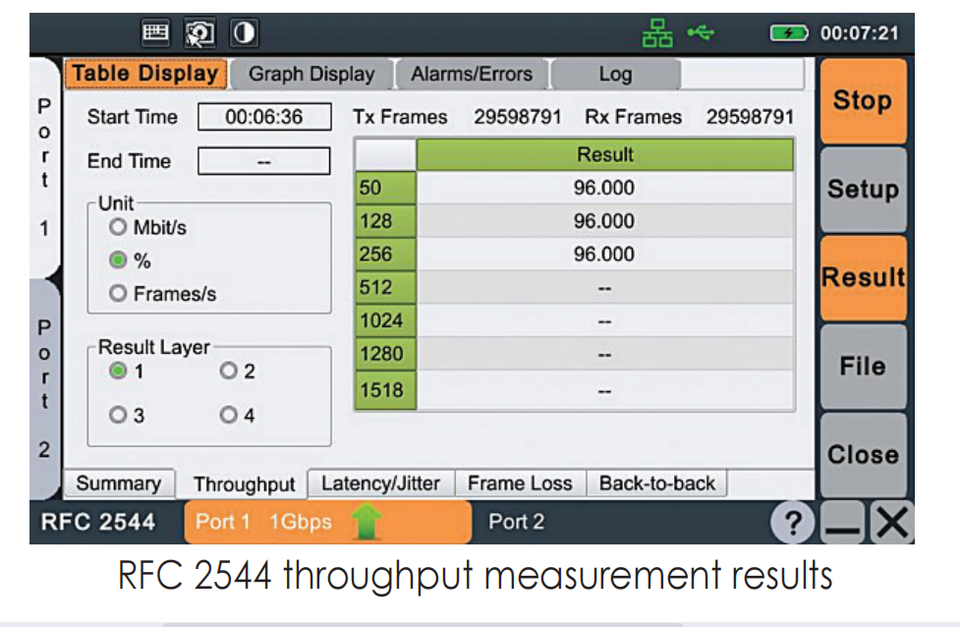Tap the green link-up arrow on Port 1
The image size is (960, 627).
(x=367, y=522)
